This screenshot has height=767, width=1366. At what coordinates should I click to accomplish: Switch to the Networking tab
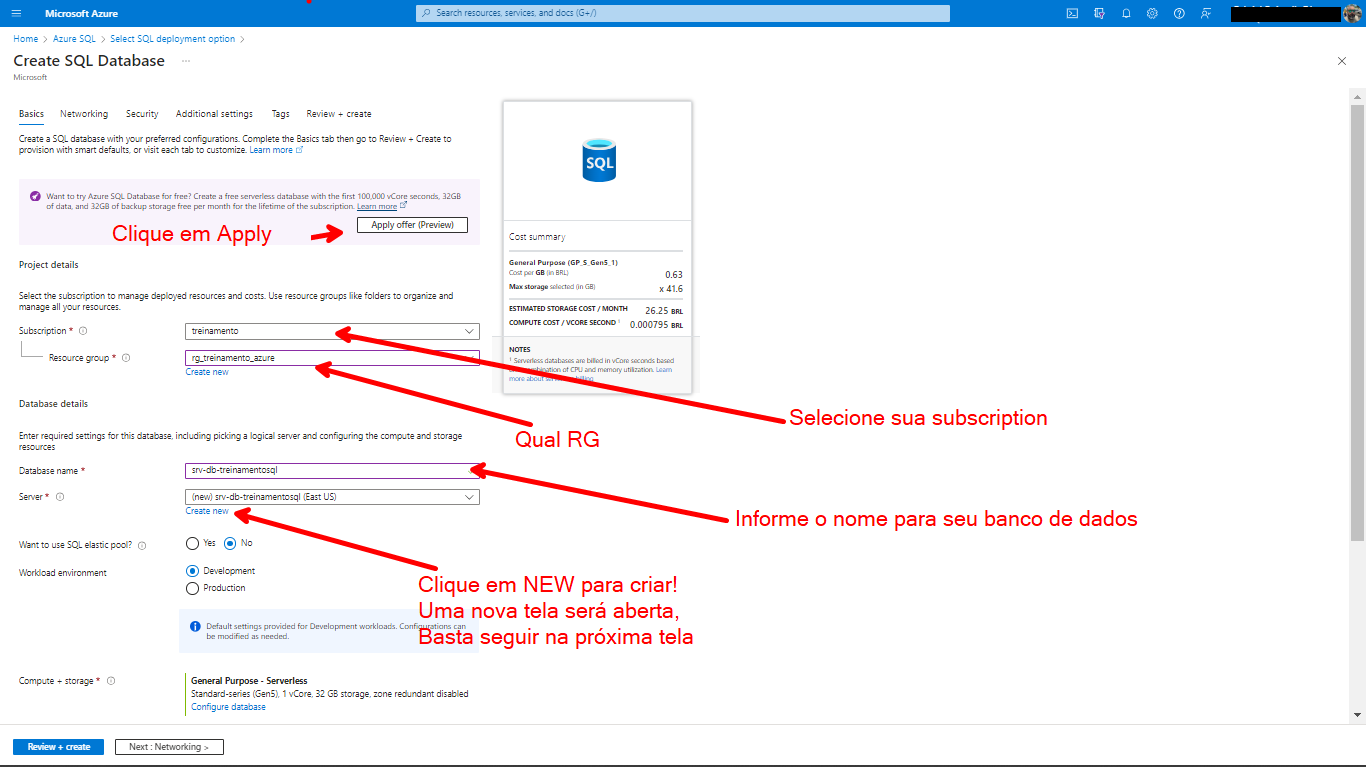point(84,113)
